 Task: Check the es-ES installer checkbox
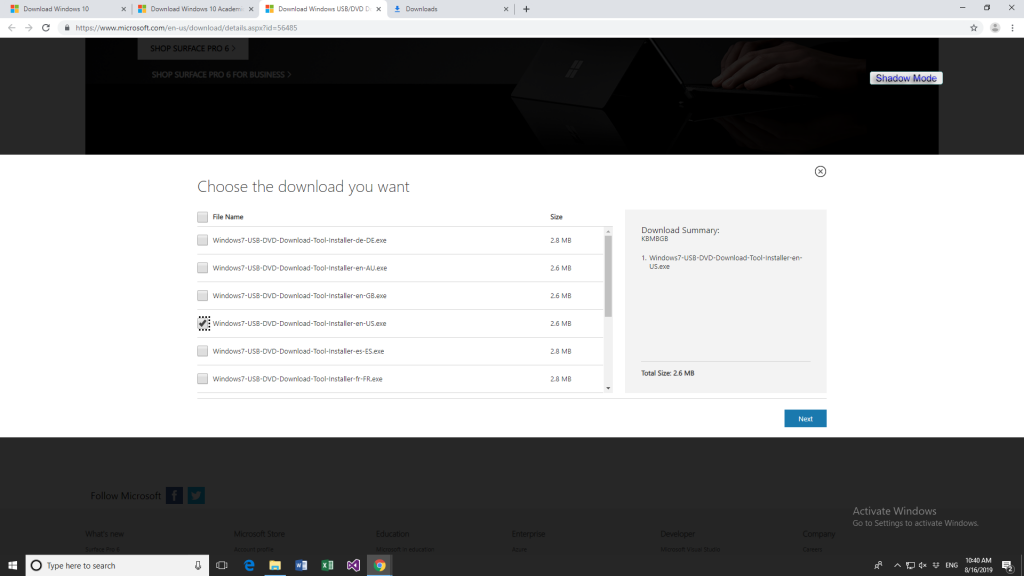pos(202,351)
